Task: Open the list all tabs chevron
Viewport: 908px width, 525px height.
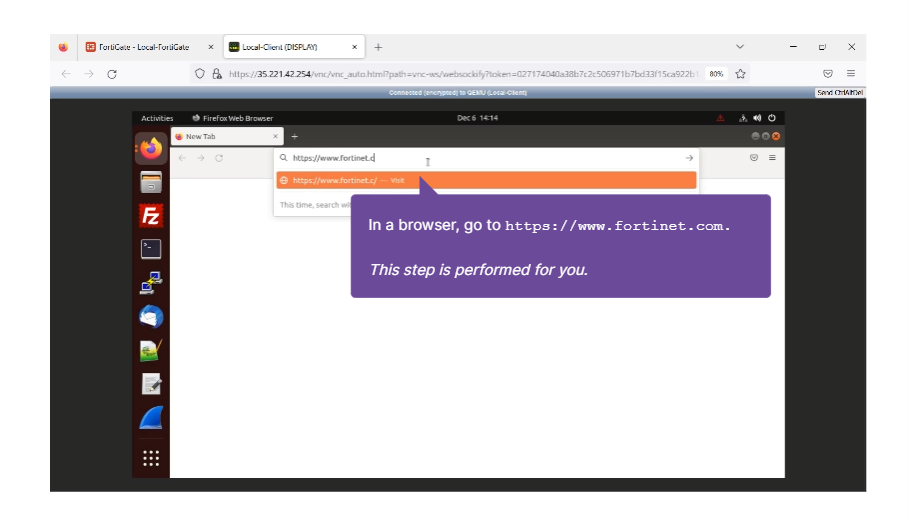Action: tap(739, 46)
